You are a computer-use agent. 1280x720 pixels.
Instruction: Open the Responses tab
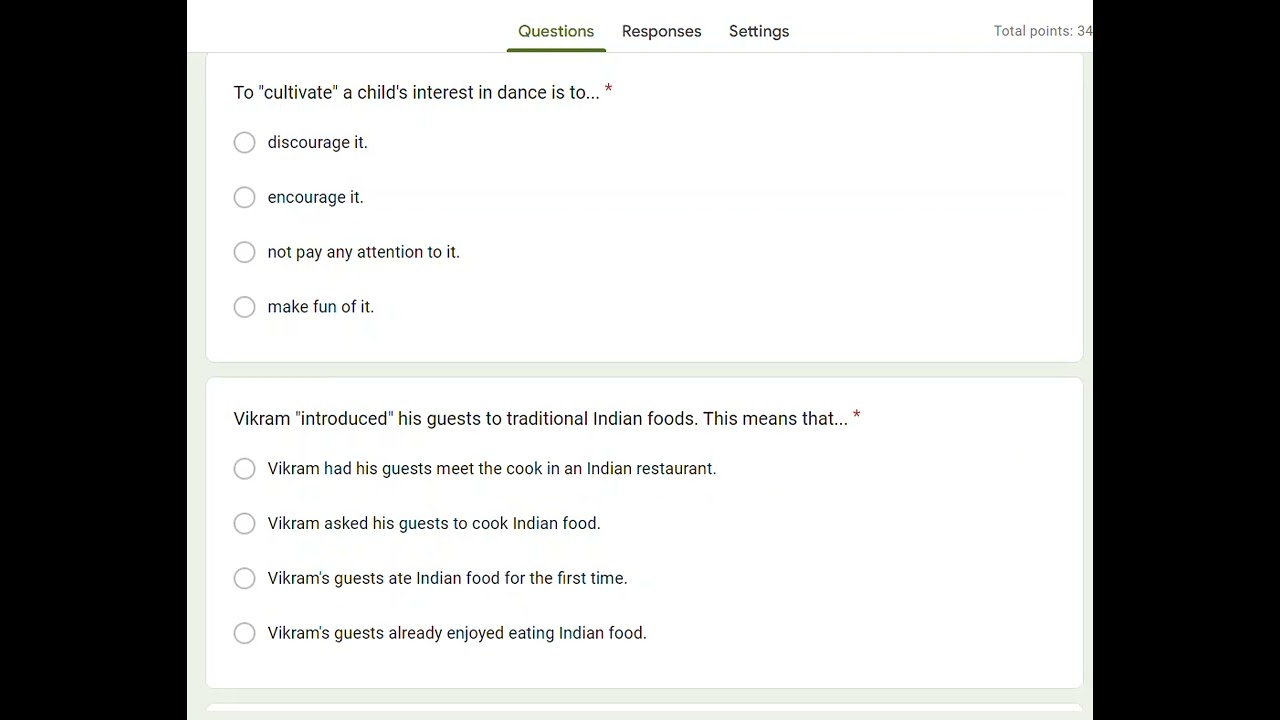click(x=661, y=31)
